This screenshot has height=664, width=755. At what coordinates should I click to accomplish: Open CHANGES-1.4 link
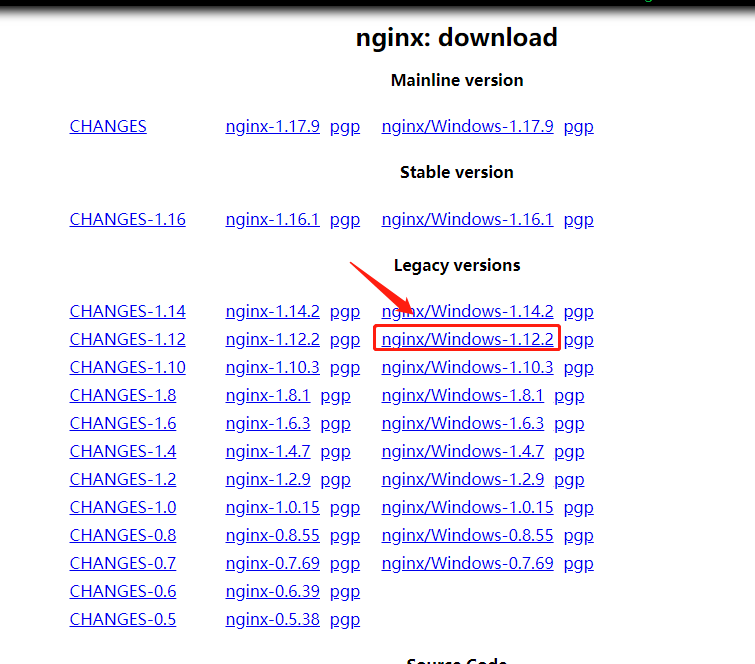point(123,451)
